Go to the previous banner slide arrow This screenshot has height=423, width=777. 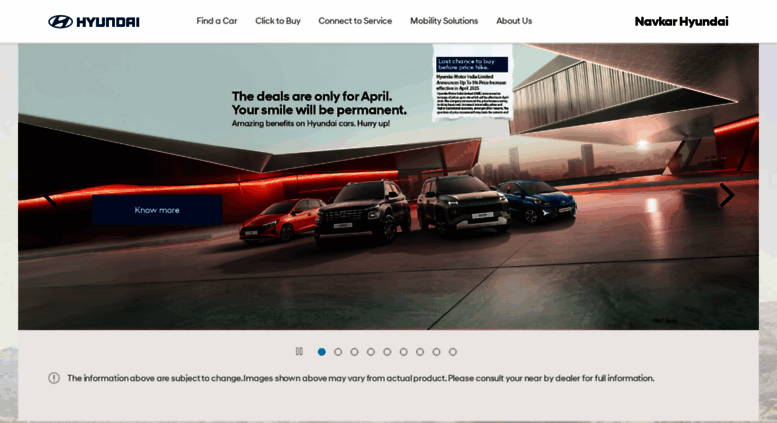[x=50, y=199]
